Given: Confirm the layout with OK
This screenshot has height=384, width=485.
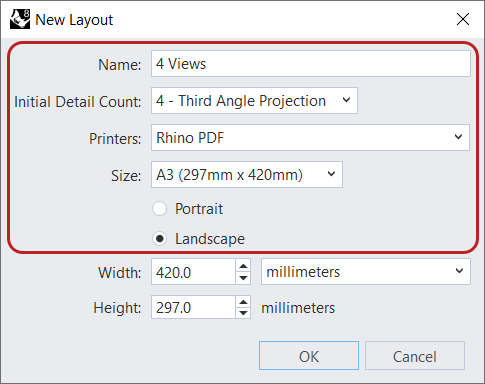Looking at the screenshot, I should click(309, 356).
